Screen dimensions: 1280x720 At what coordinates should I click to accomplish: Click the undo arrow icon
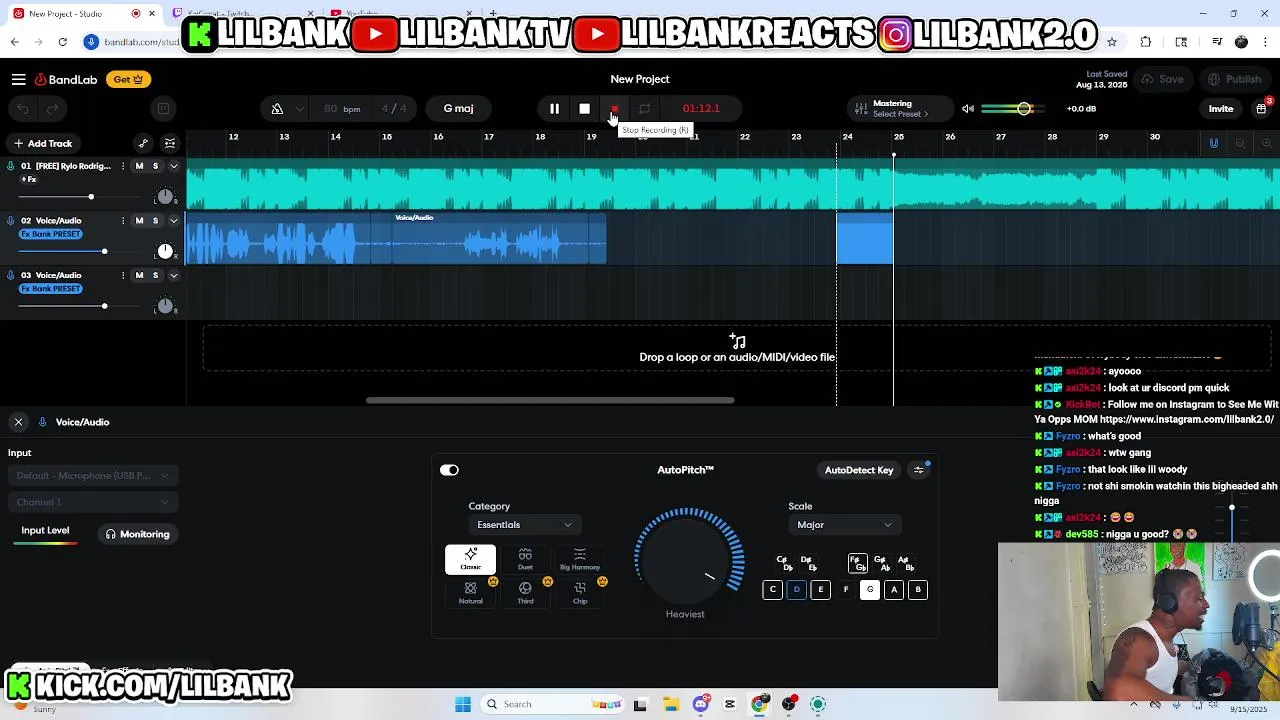(x=23, y=108)
